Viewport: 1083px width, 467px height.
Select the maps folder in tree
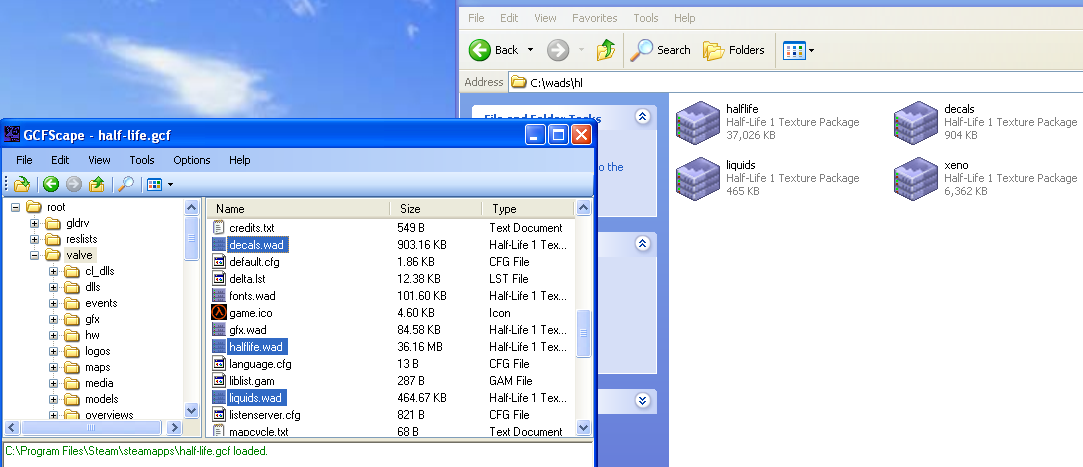[97, 367]
